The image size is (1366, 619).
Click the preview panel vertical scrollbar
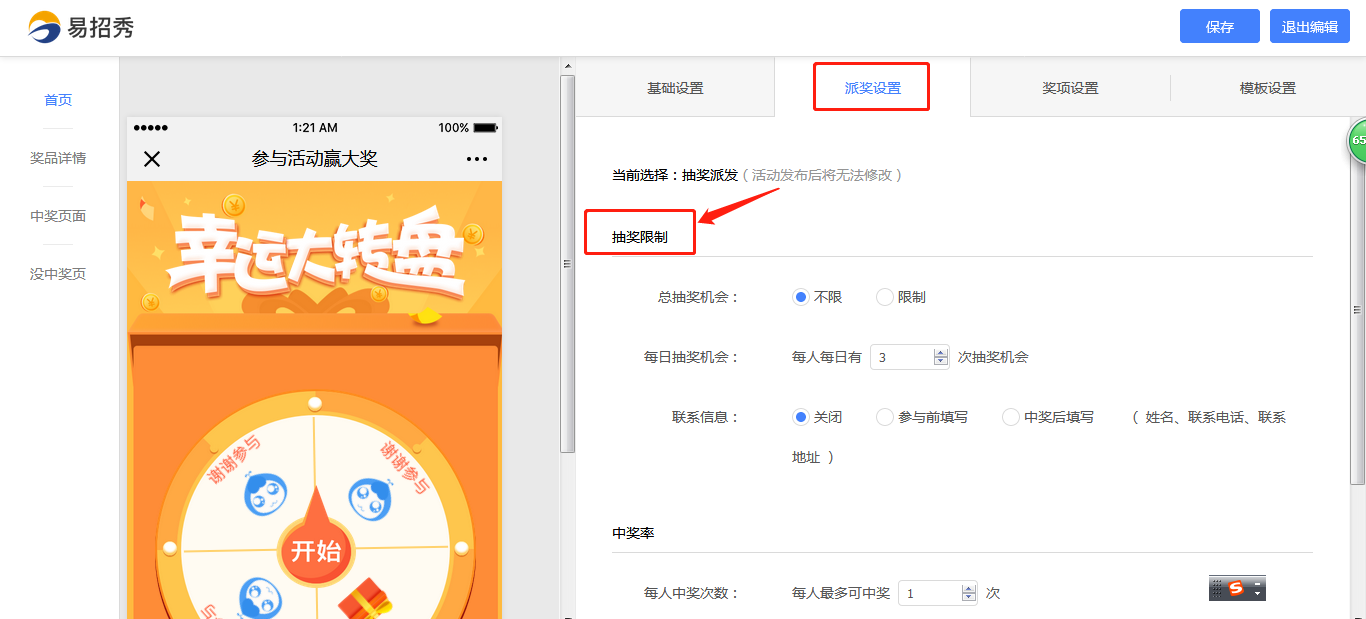[x=568, y=264]
